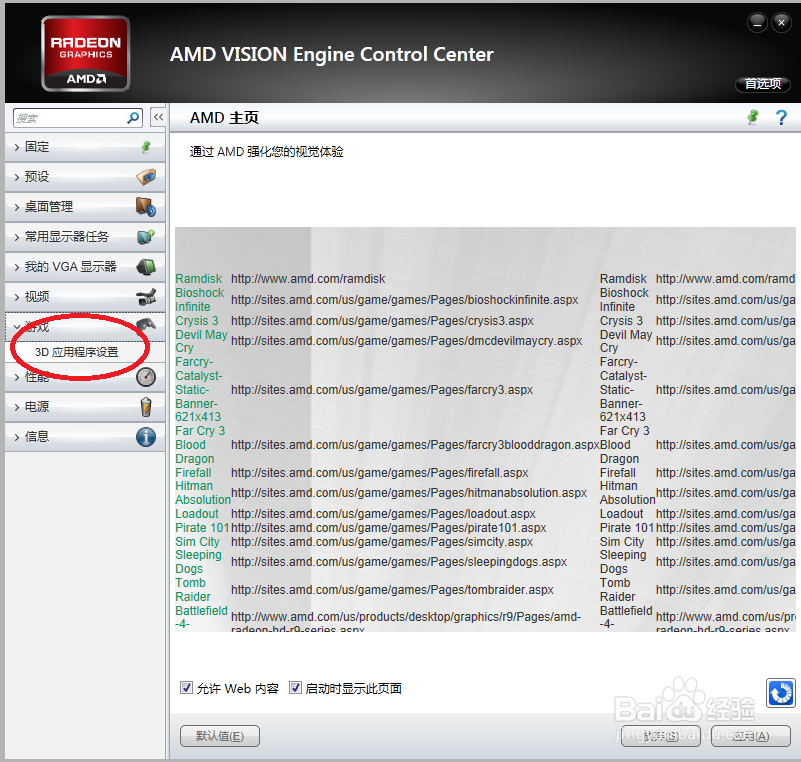Image resolution: width=801 pixels, height=762 pixels.
Task: Toggle 允许 Web 内容 checkbox
Action: [186, 687]
